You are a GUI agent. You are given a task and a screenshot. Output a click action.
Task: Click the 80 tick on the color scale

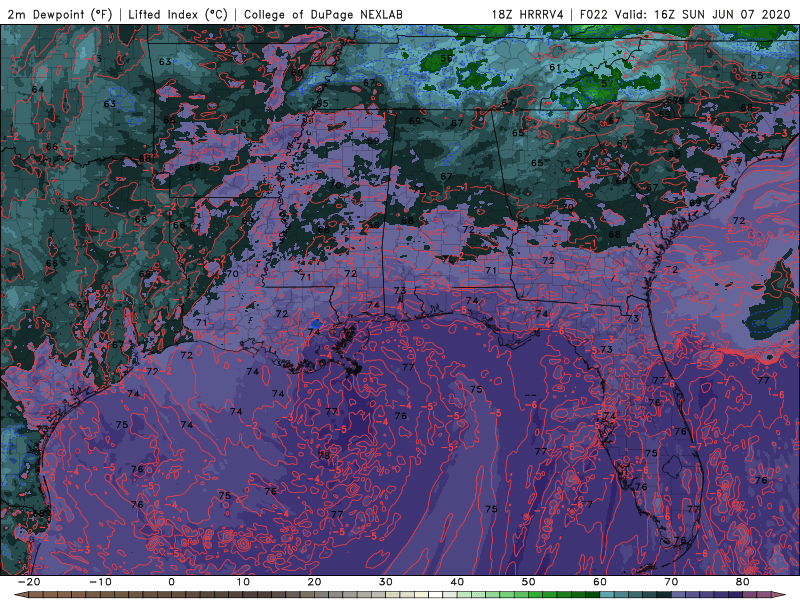(x=743, y=582)
